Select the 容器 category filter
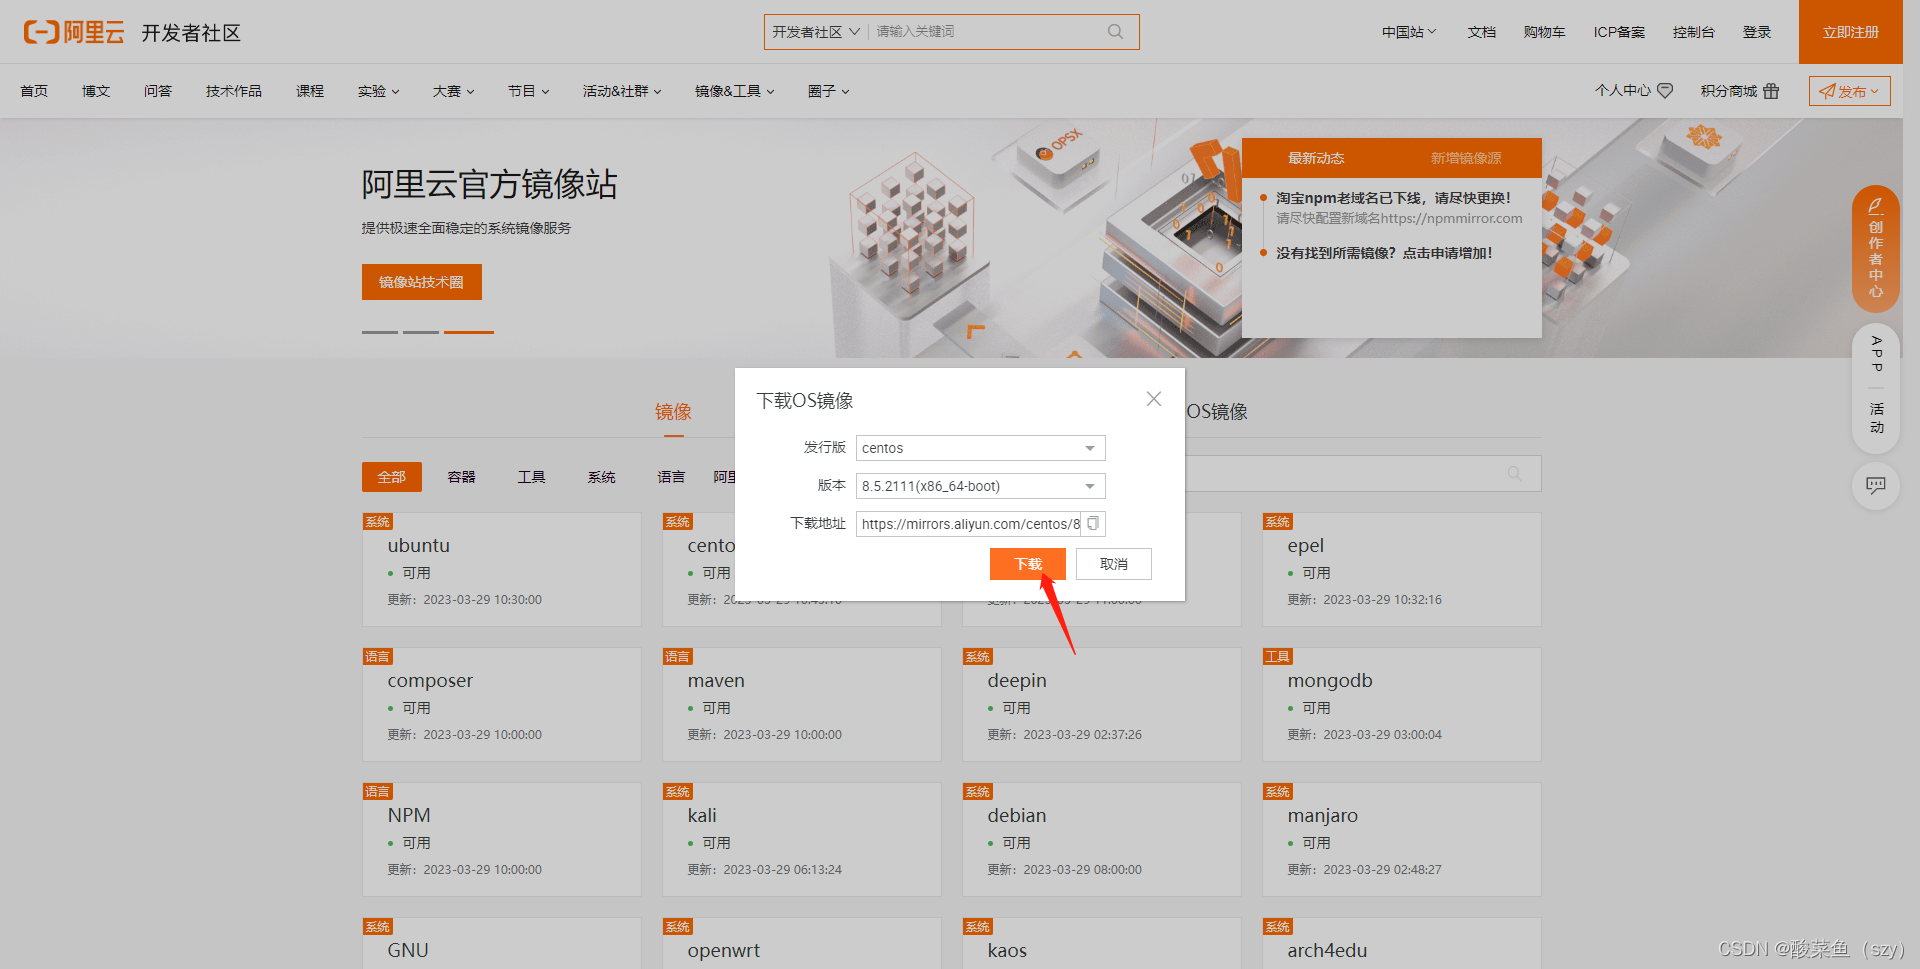 pos(462,477)
